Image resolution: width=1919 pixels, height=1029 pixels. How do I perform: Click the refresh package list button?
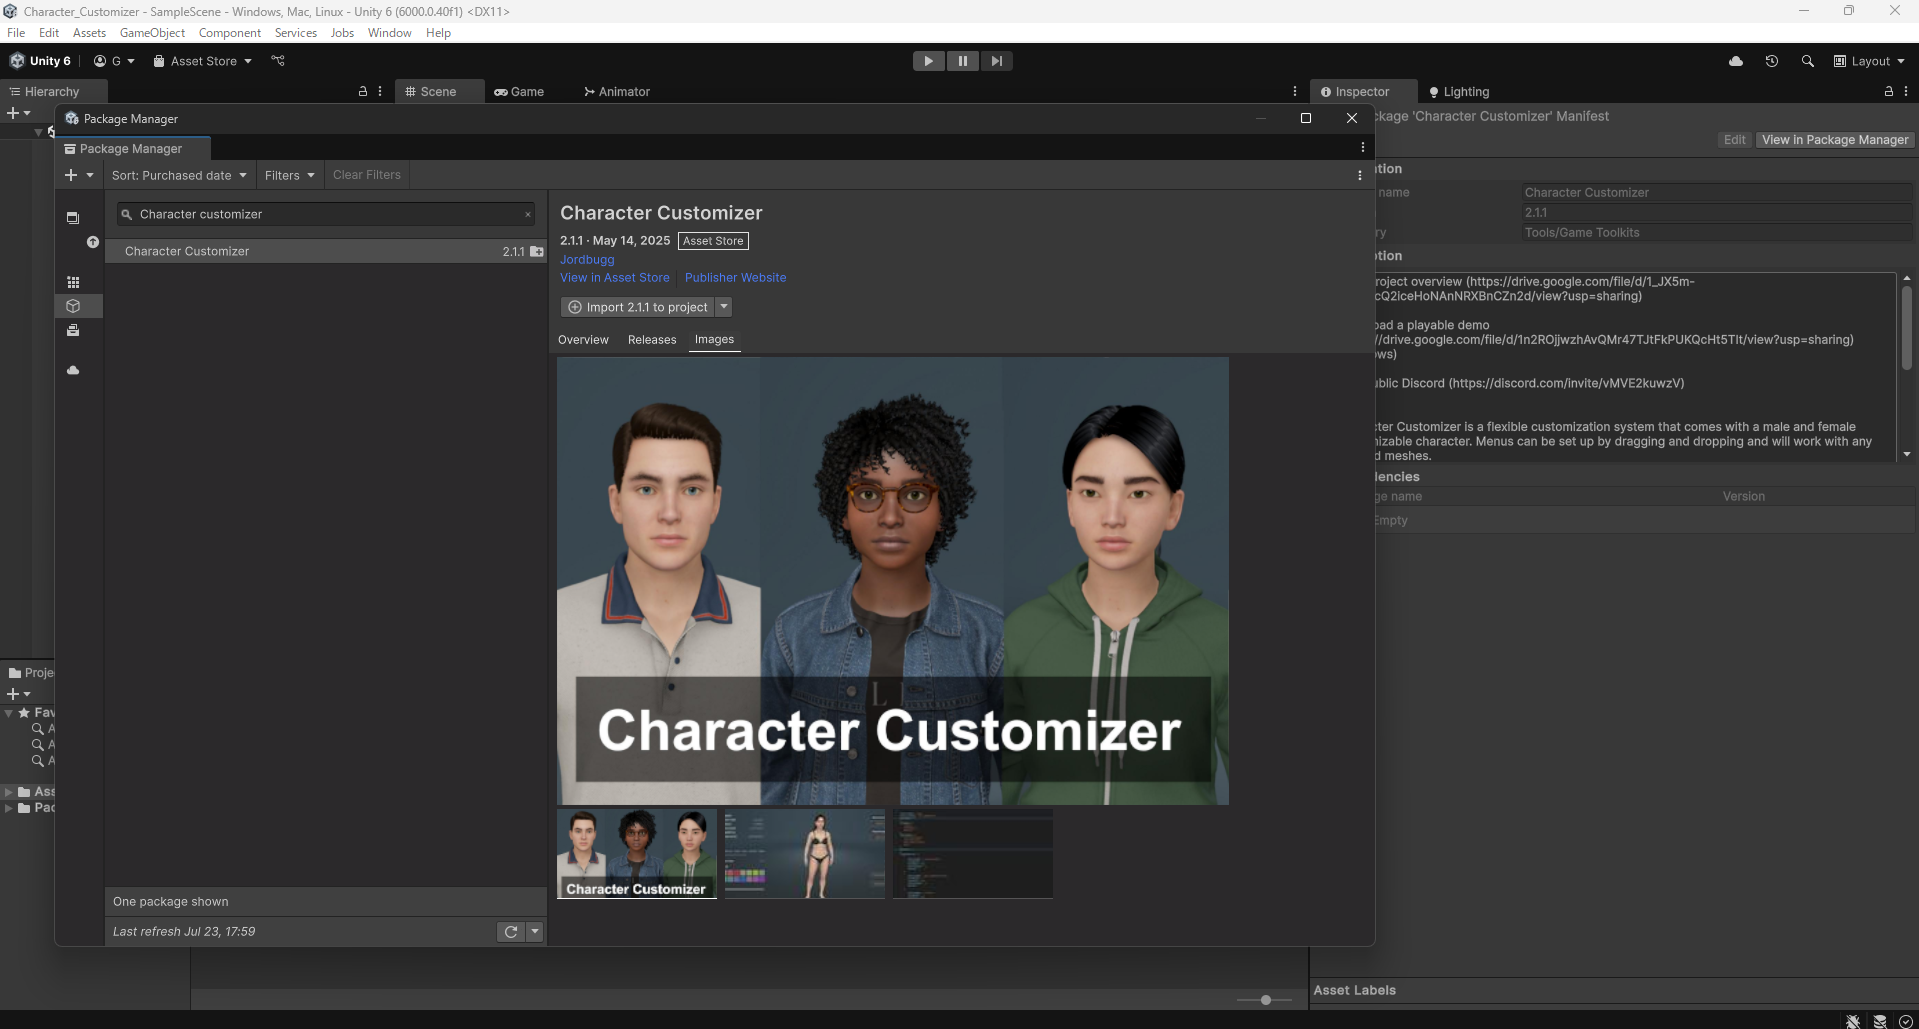(511, 931)
